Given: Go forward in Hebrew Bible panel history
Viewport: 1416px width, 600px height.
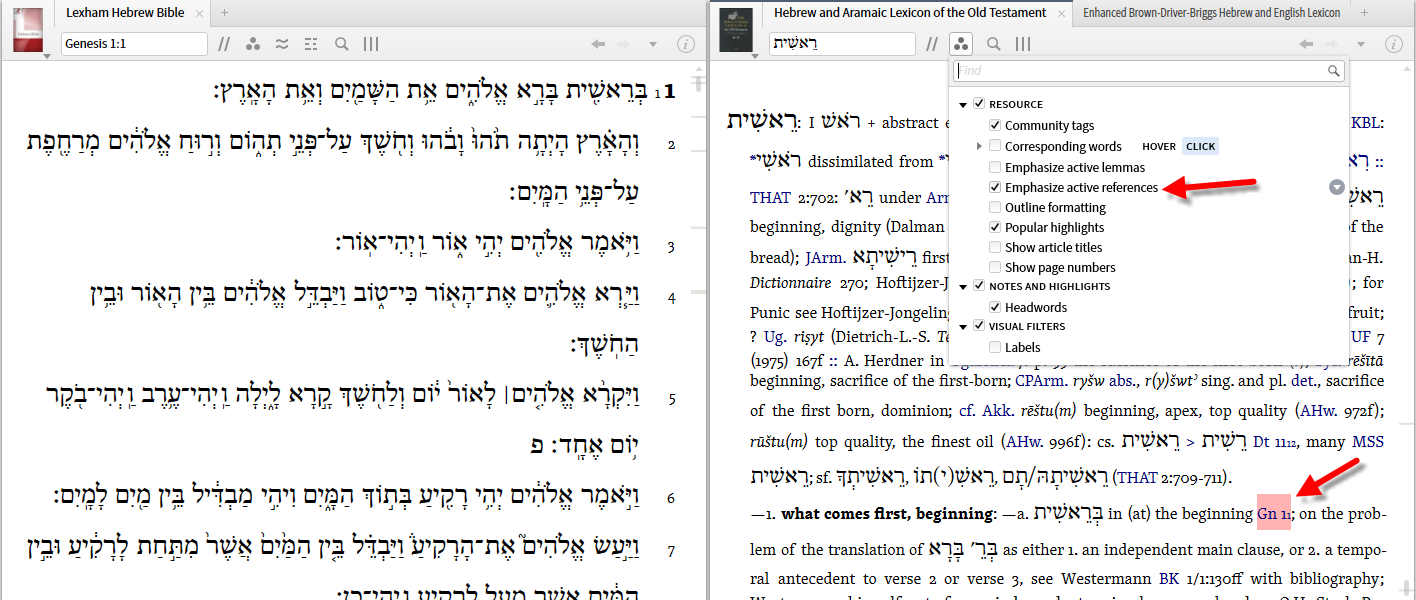Looking at the screenshot, I should [x=626, y=44].
